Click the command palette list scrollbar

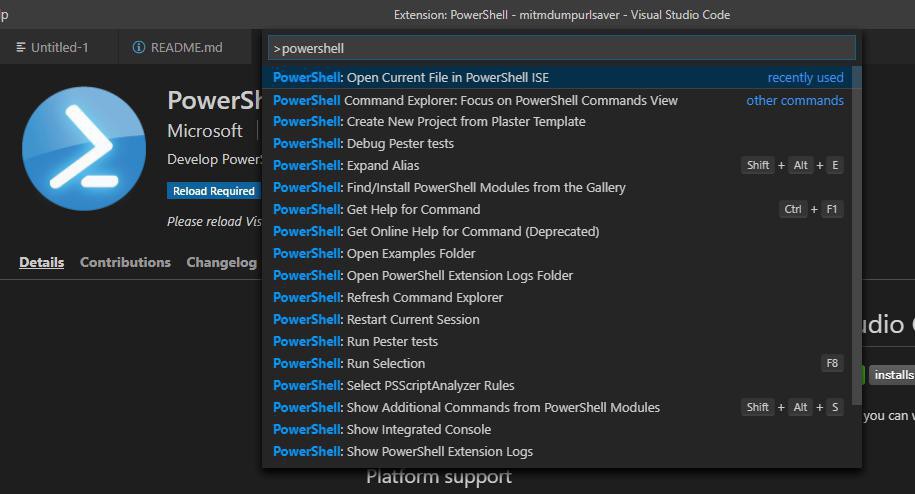point(857,235)
